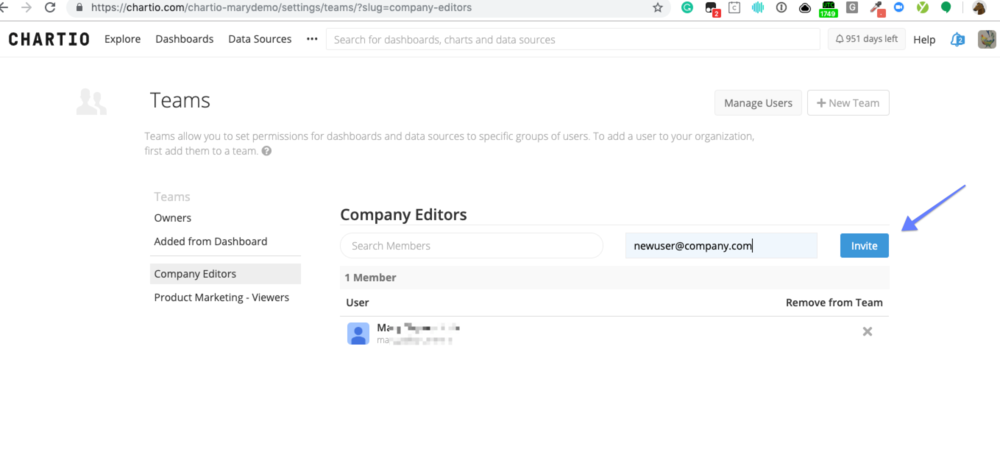Open the Zoom extension icon

pos(899,8)
